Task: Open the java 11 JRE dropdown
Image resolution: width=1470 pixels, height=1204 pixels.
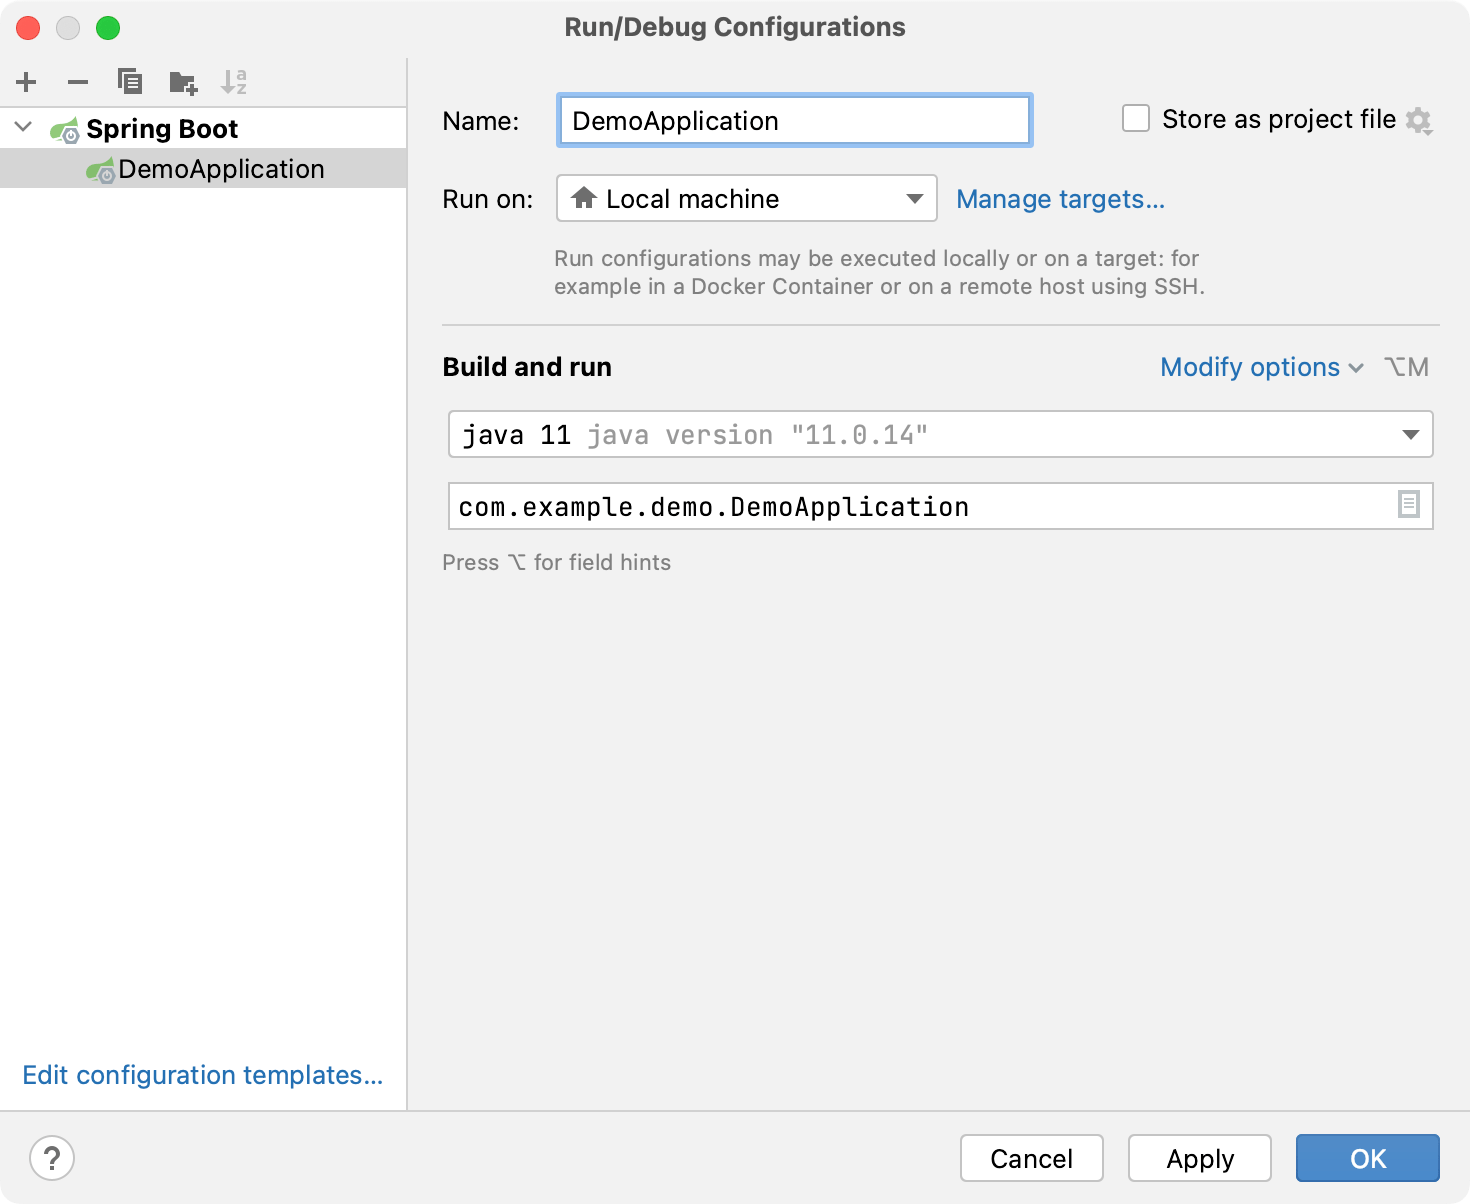Action: click(x=1410, y=434)
